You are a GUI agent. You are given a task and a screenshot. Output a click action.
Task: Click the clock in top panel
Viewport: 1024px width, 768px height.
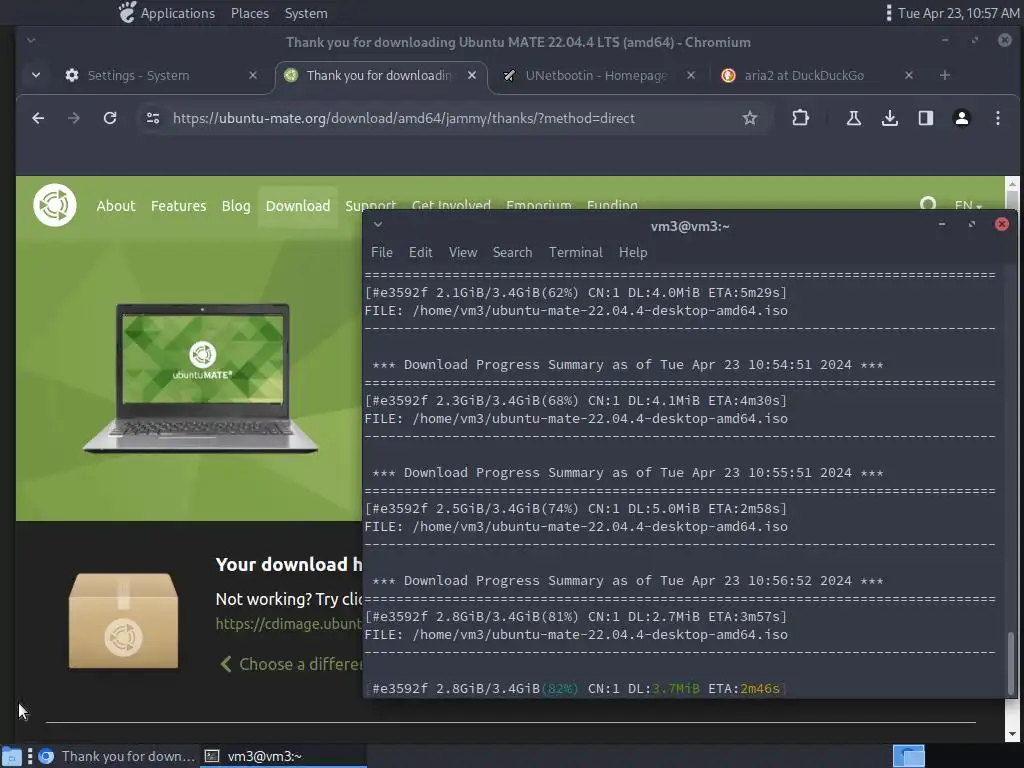[958, 13]
